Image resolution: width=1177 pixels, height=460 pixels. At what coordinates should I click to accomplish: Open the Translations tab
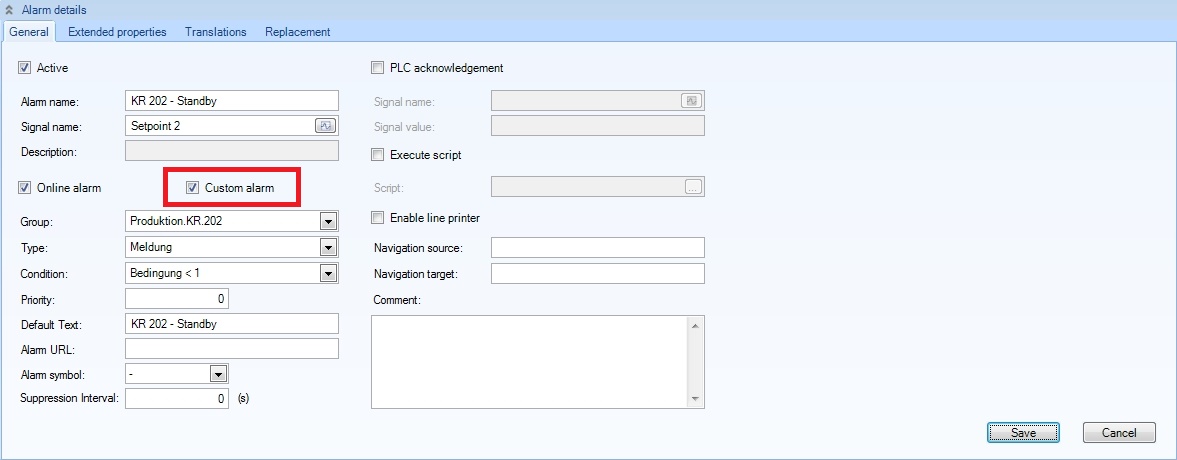[215, 32]
